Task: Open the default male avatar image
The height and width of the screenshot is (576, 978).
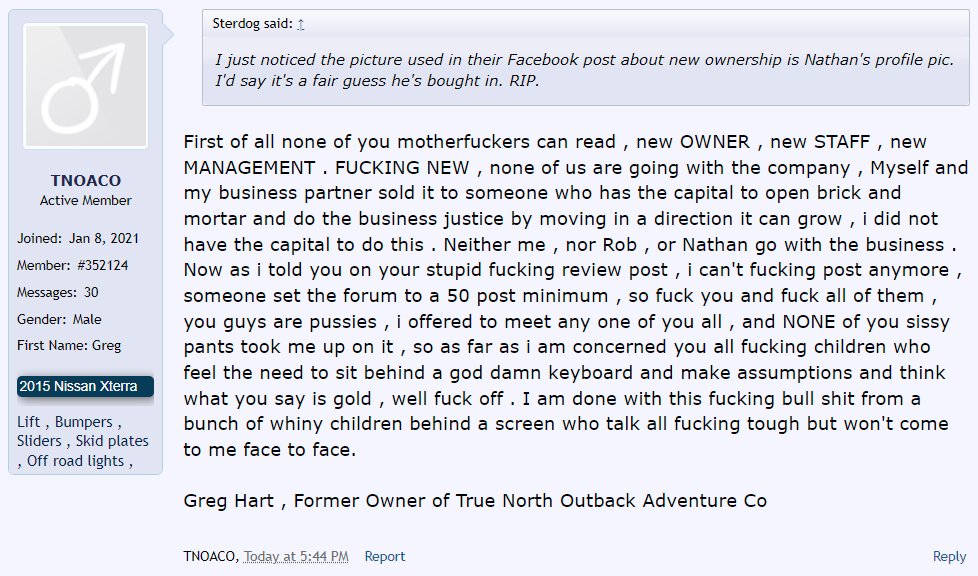Action: 85,86
